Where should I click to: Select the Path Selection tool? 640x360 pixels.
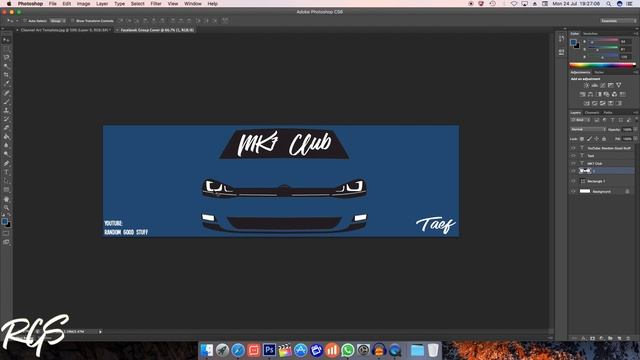6,181
